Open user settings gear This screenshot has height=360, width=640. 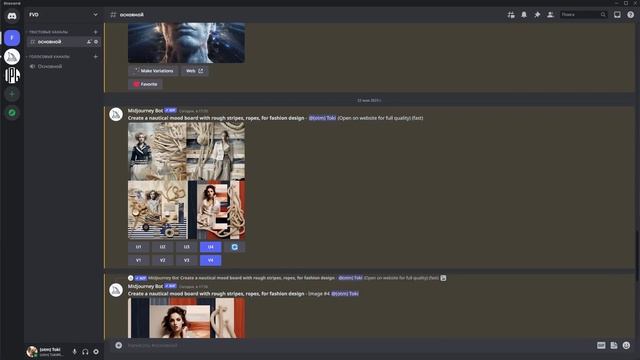96,351
